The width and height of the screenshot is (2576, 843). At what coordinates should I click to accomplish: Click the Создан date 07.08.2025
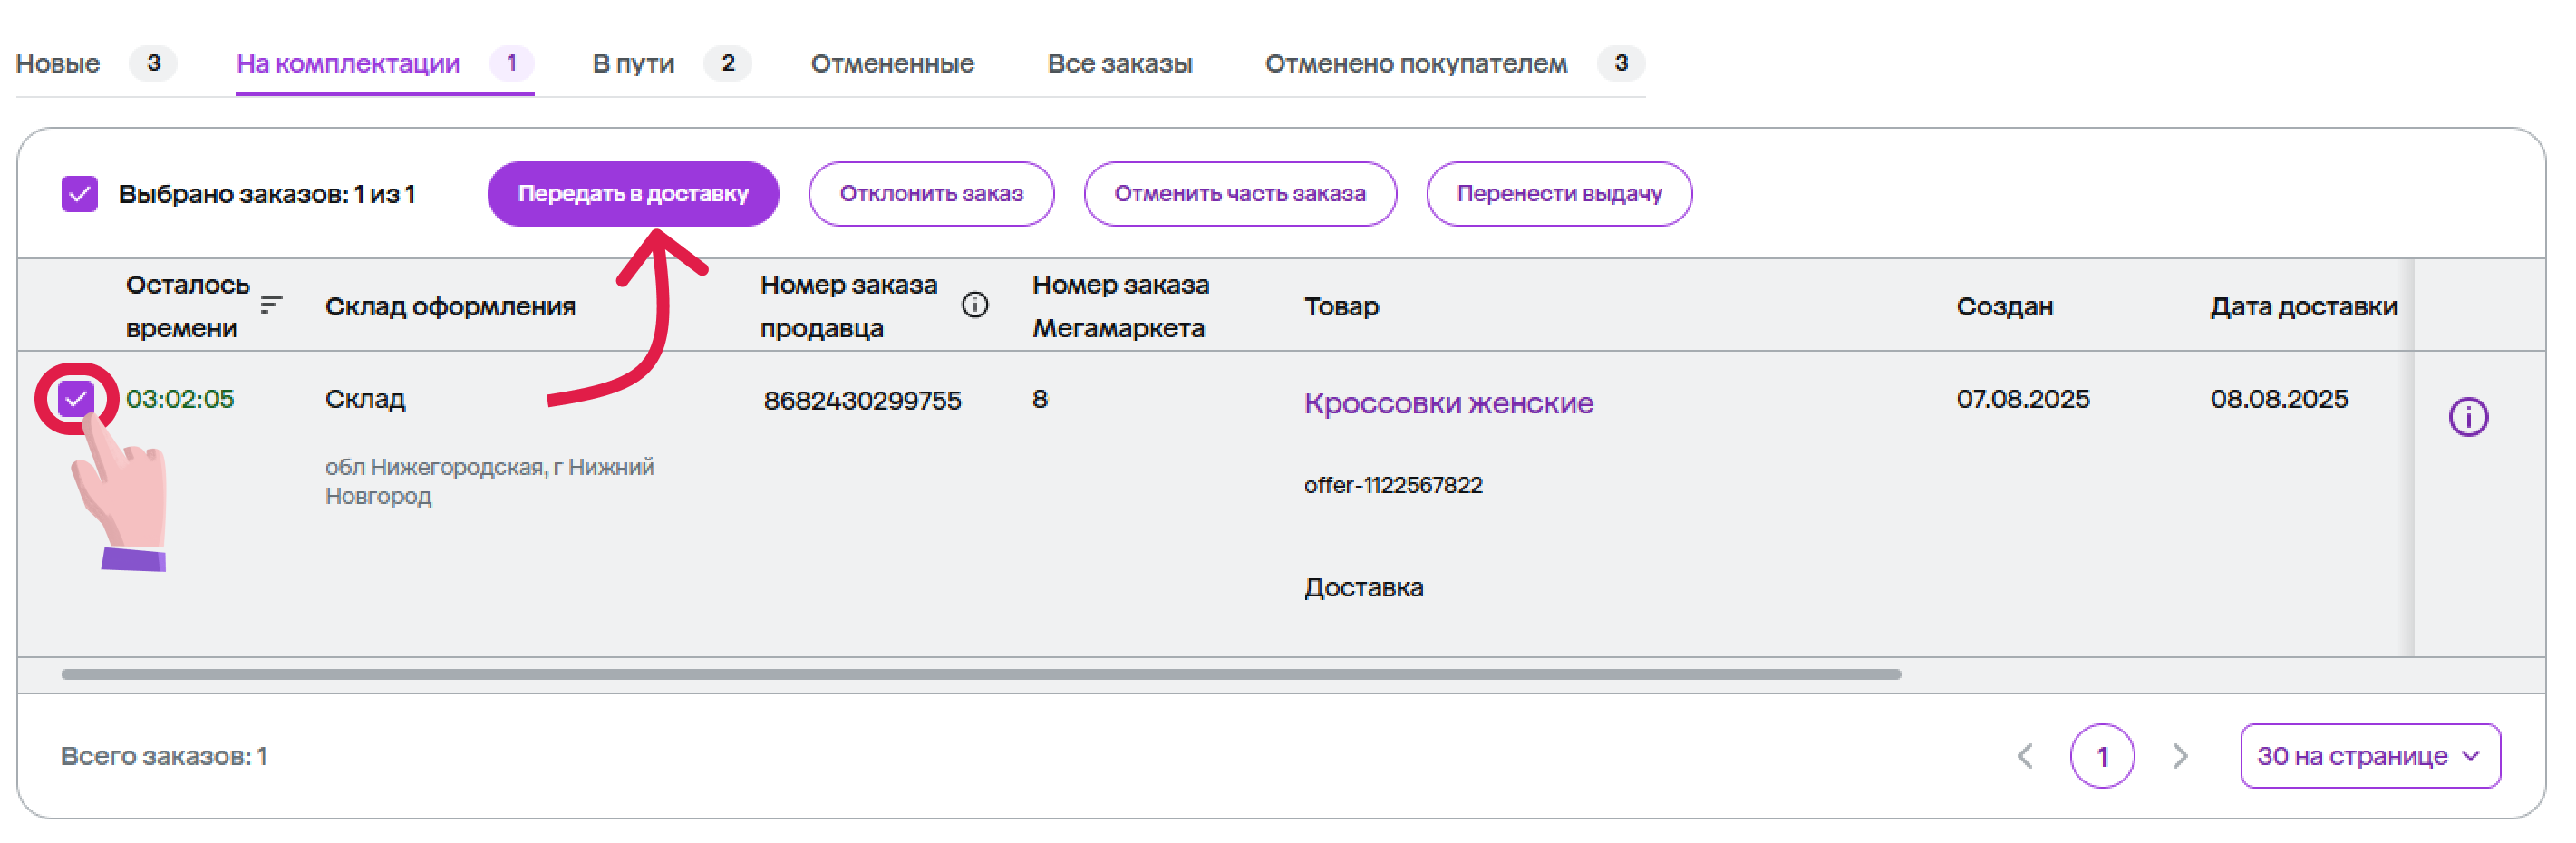(2022, 399)
